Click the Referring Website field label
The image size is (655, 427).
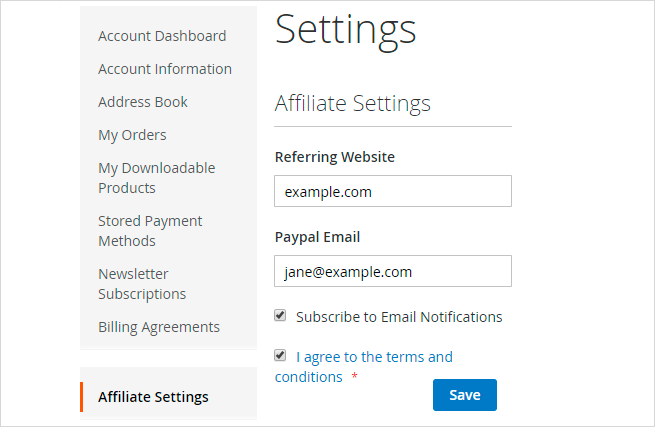click(334, 157)
